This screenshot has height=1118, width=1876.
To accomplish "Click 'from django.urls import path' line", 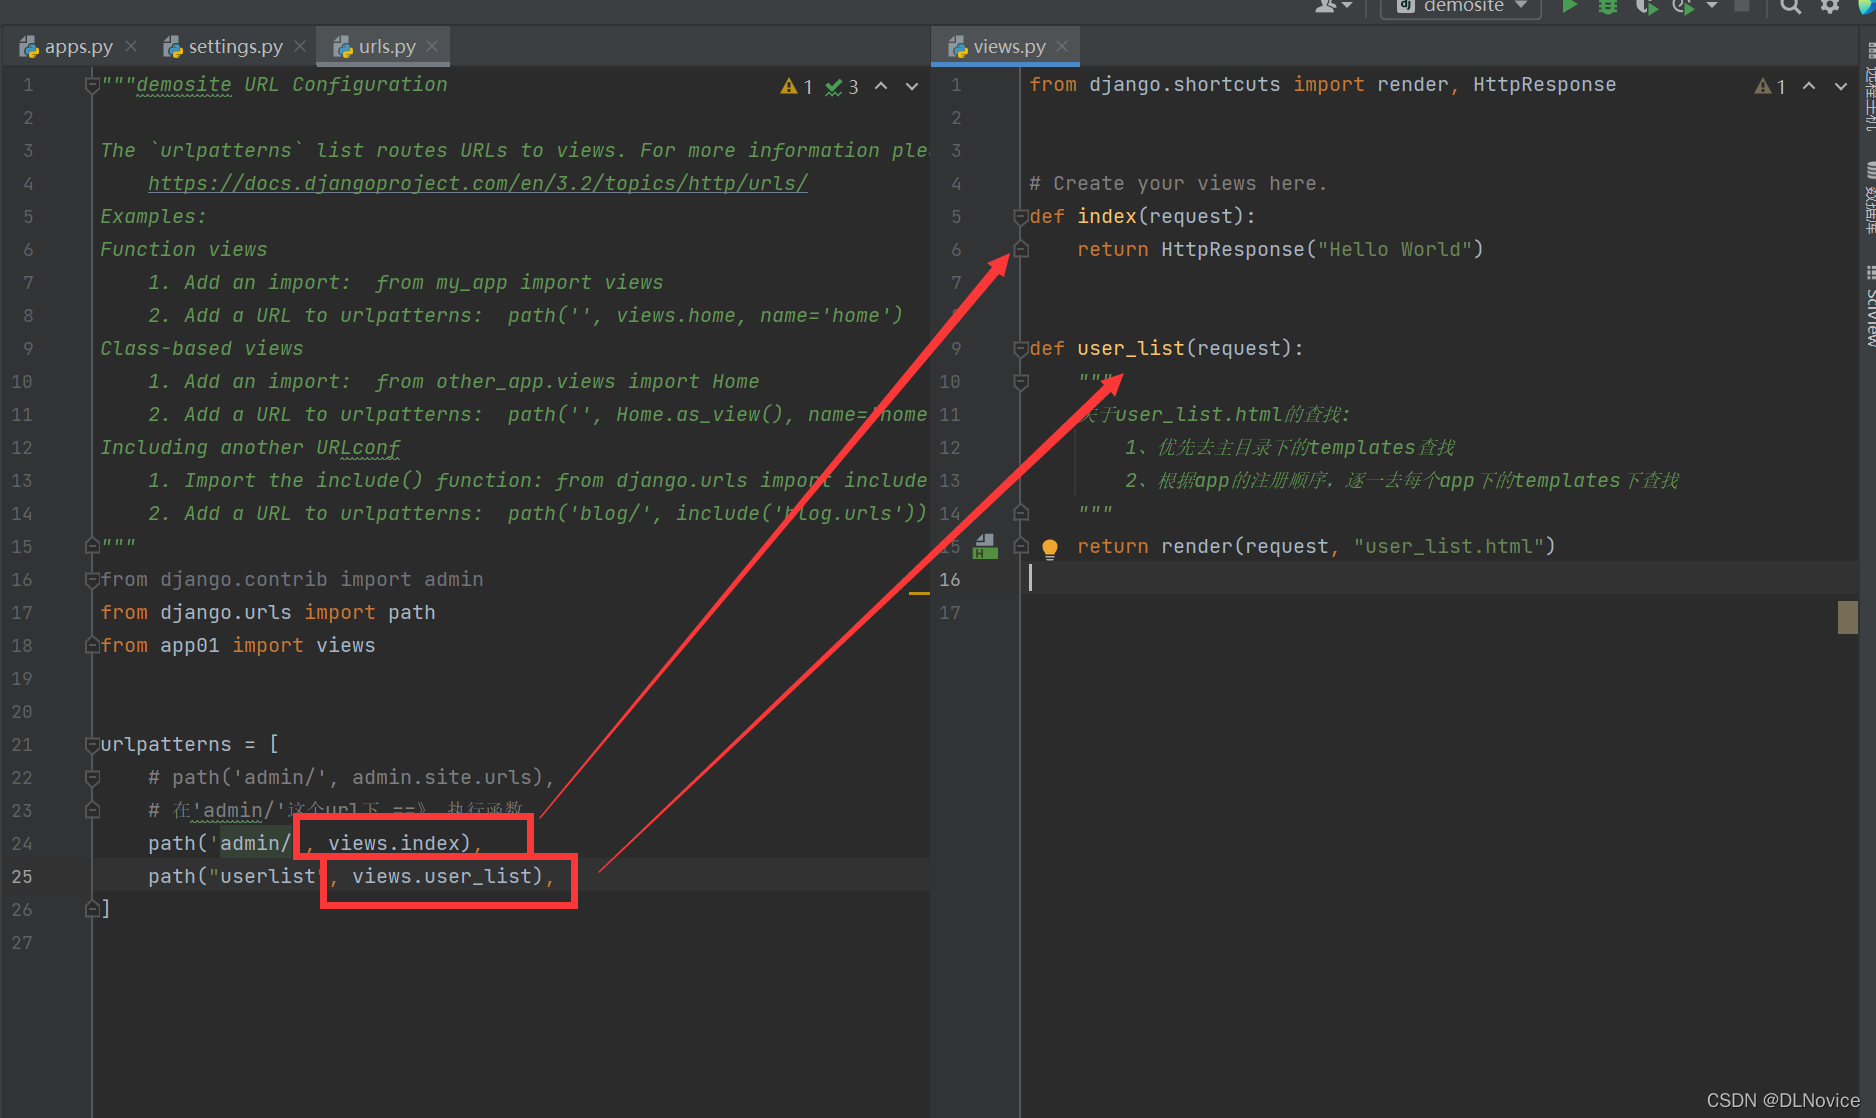I will tap(268, 613).
